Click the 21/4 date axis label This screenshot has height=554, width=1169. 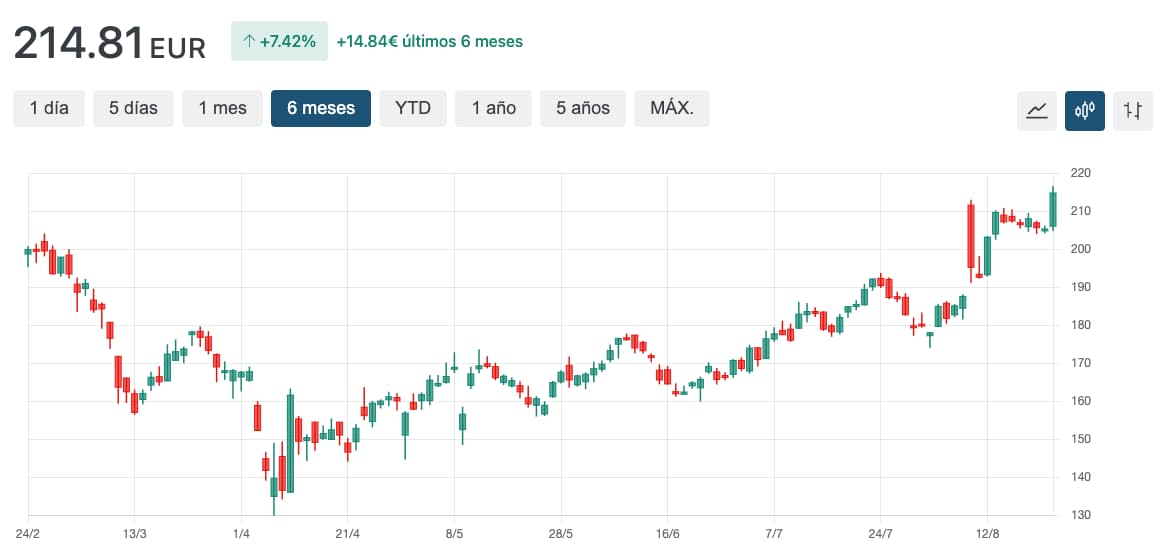[347, 534]
